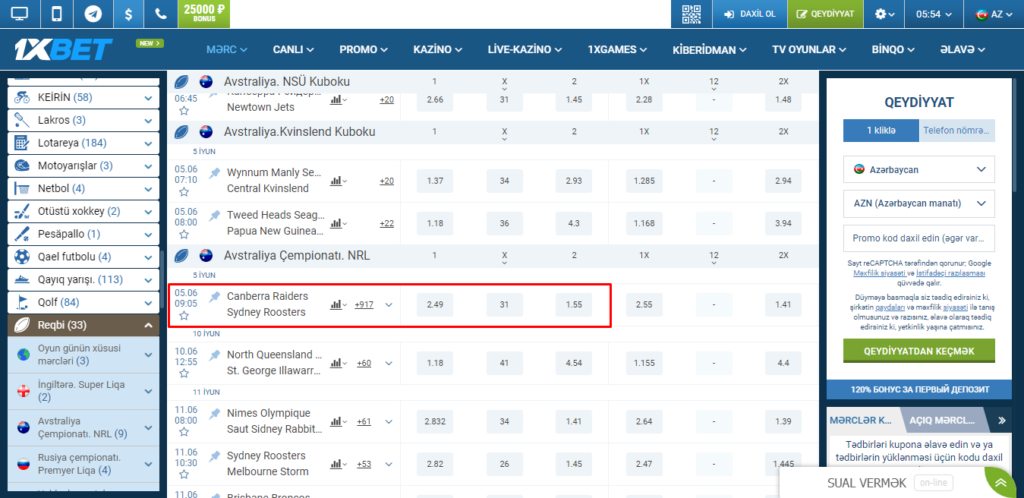Favorite the Canberra Raiders match star
Image resolution: width=1024 pixels, height=498 pixels.
pyautogui.click(x=184, y=316)
